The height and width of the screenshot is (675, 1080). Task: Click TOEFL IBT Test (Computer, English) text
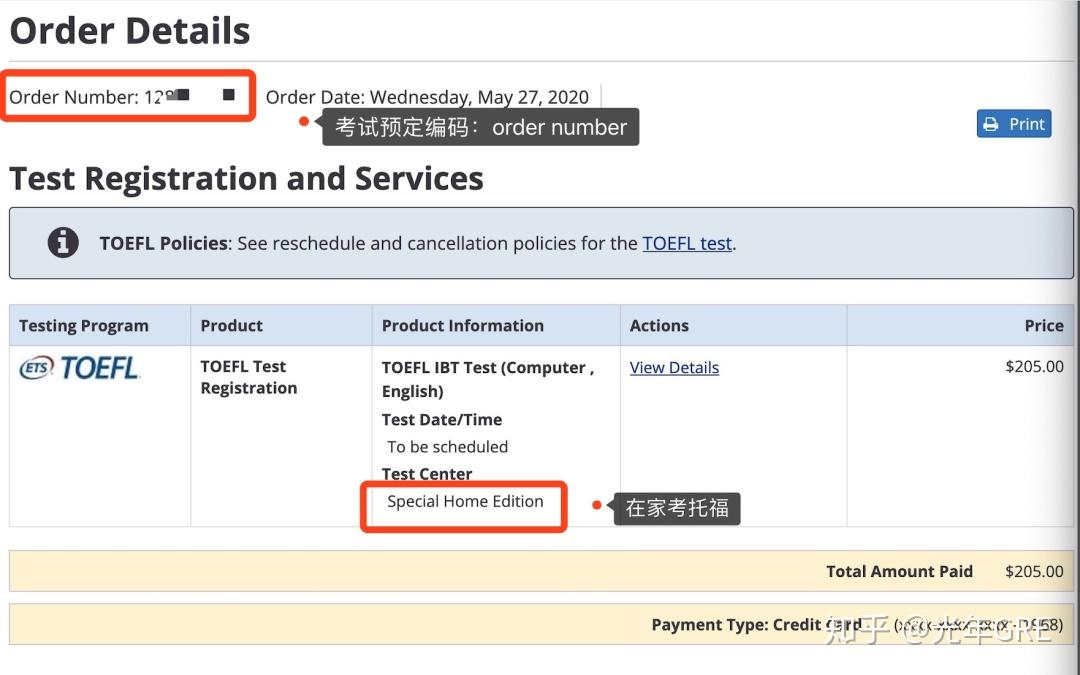[488, 380]
